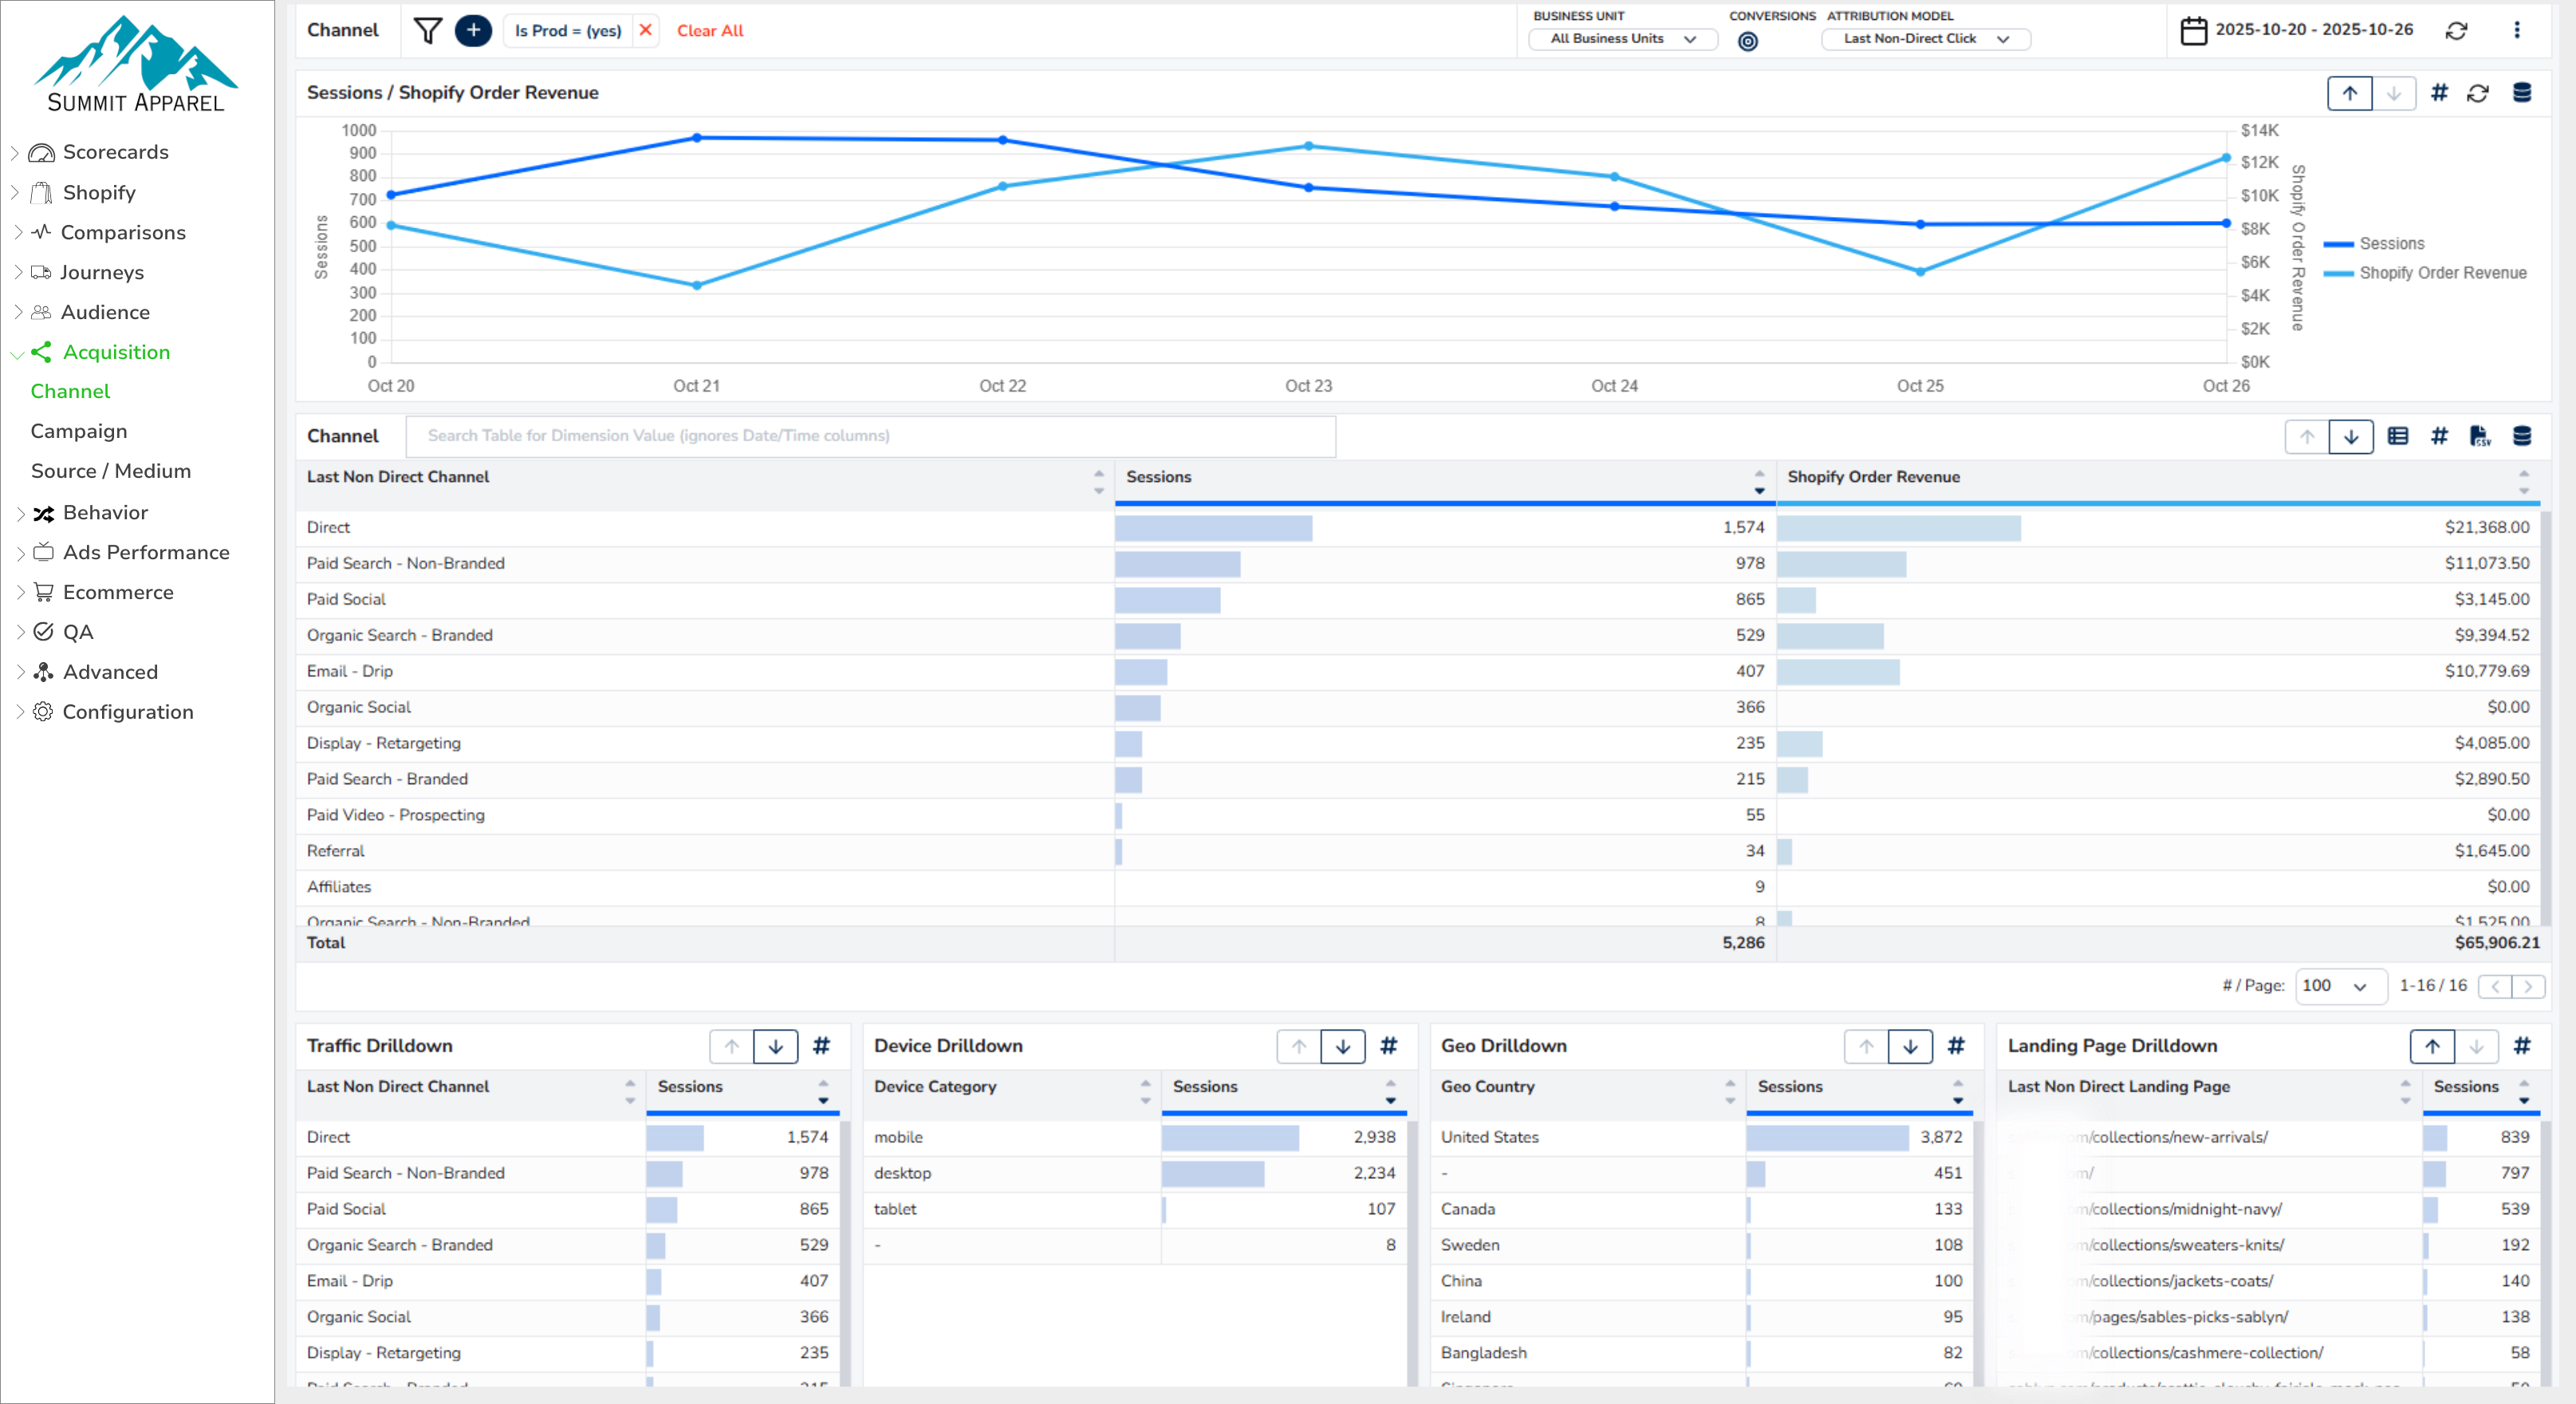
Task: Add a new filter with the plus icon
Action: coord(472,31)
